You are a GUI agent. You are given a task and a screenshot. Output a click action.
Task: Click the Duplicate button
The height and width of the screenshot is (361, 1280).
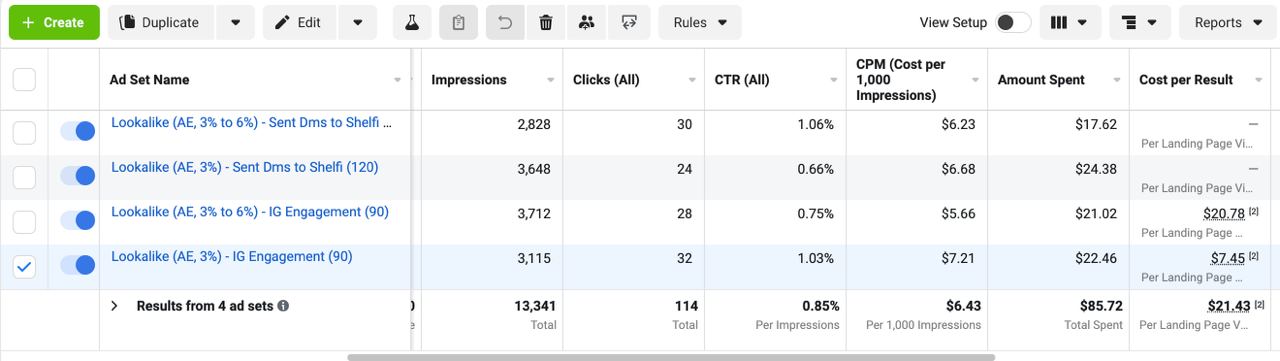pos(161,22)
